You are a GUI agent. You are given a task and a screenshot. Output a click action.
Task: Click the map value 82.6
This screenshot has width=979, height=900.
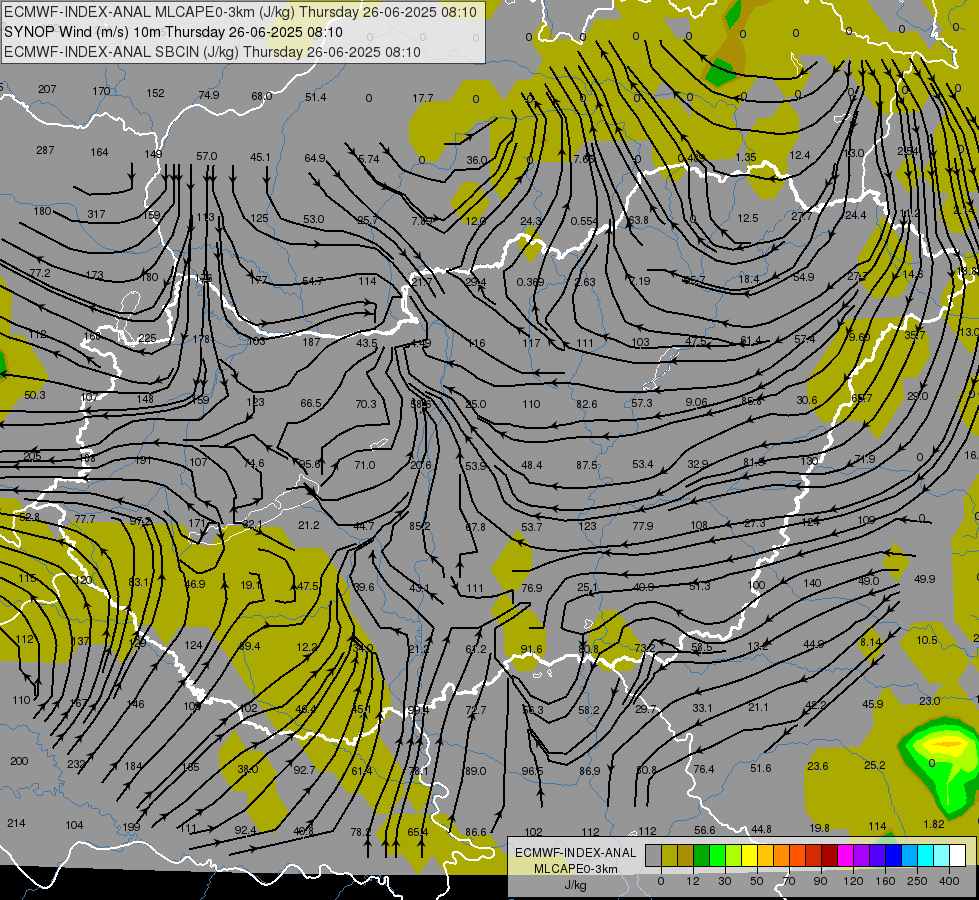coord(586,404)
